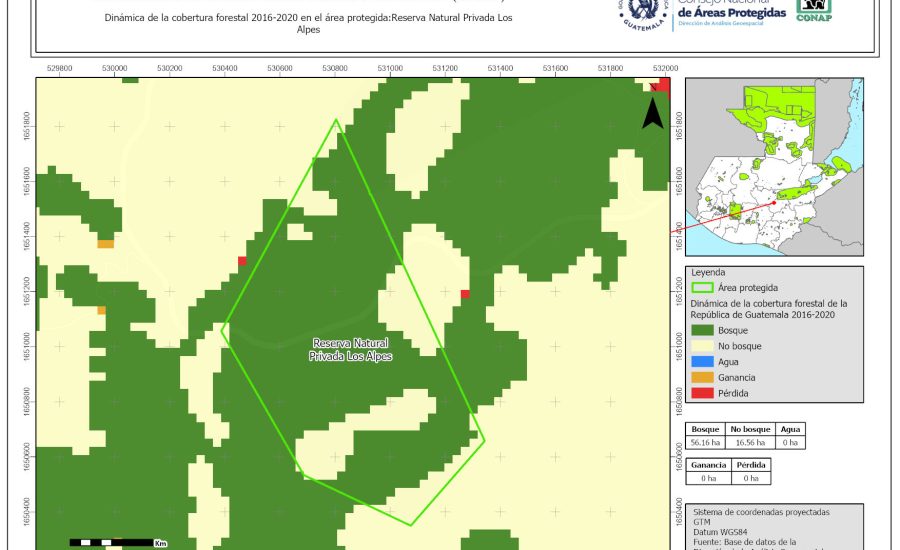Click the Bosque 56.16 ha table cell

point(705,441)
